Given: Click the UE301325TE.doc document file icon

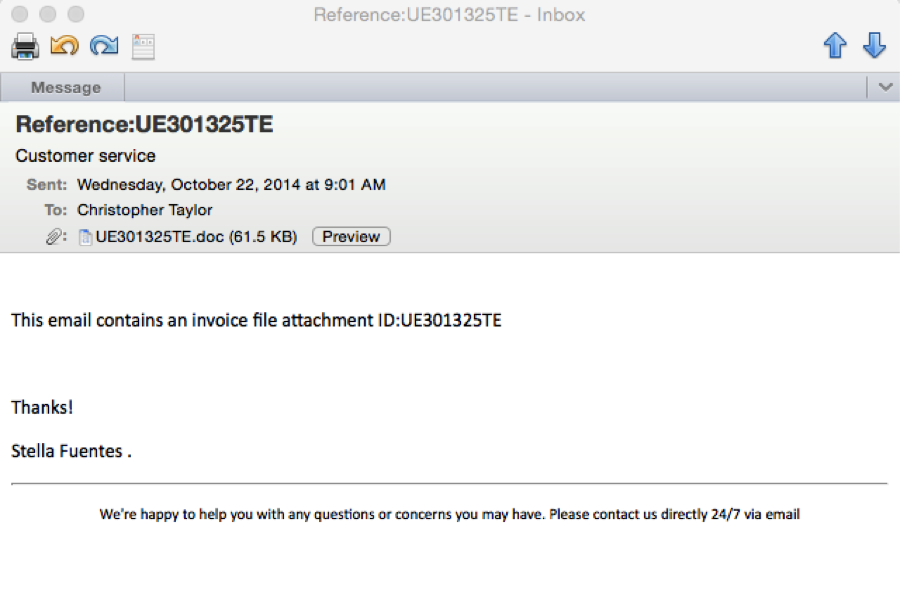Looking at the screenshot, I should pos(86,237).
